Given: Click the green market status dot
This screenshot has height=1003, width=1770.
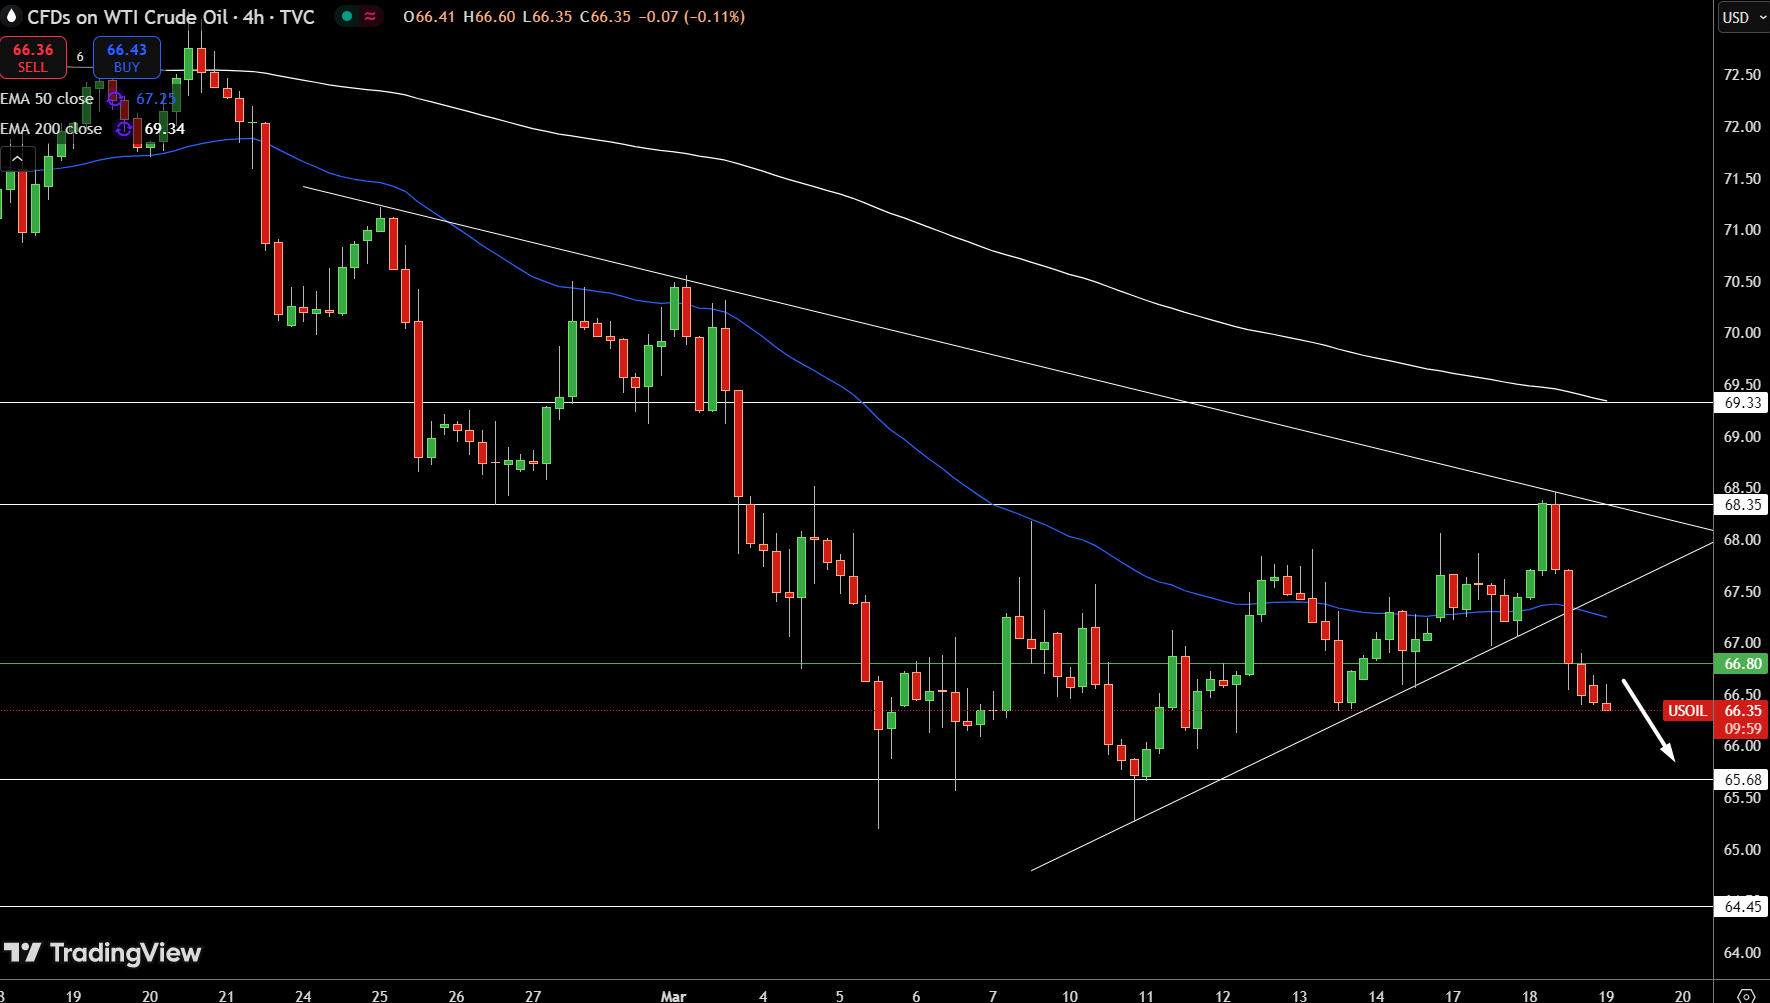Looking at the screenshot, I should coord(347,16).
